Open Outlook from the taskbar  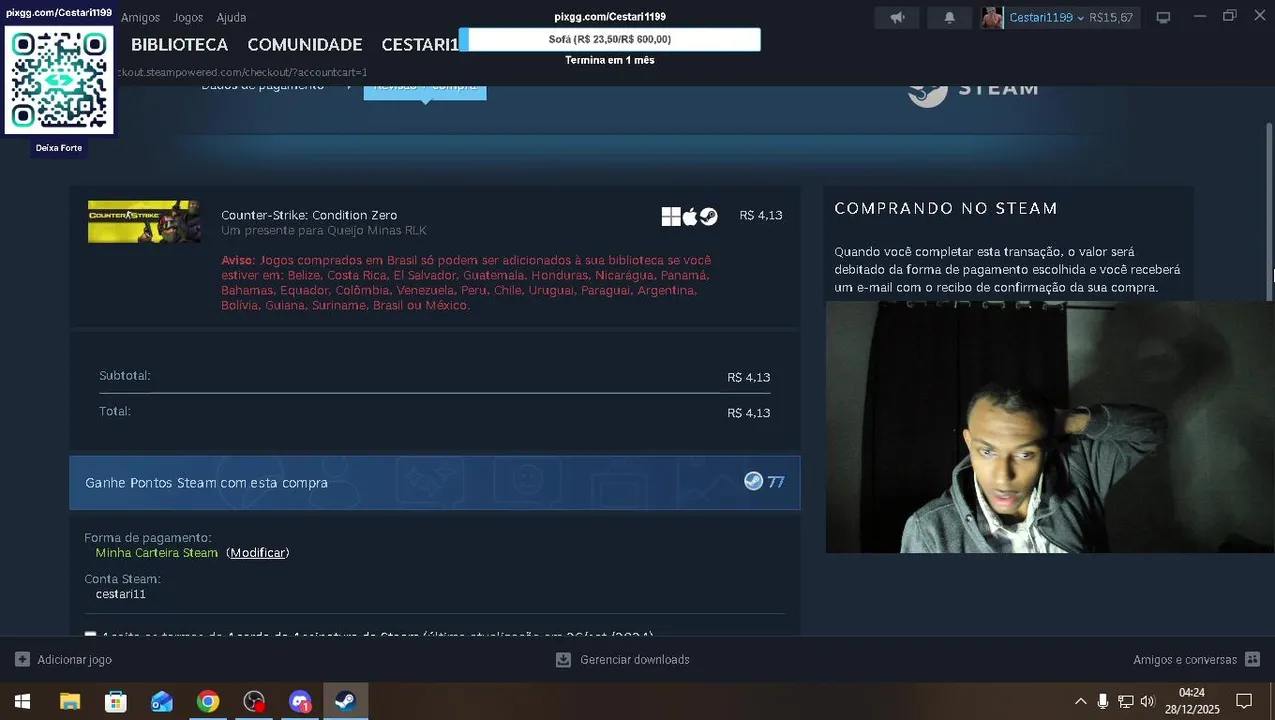(x=162, y=701)
